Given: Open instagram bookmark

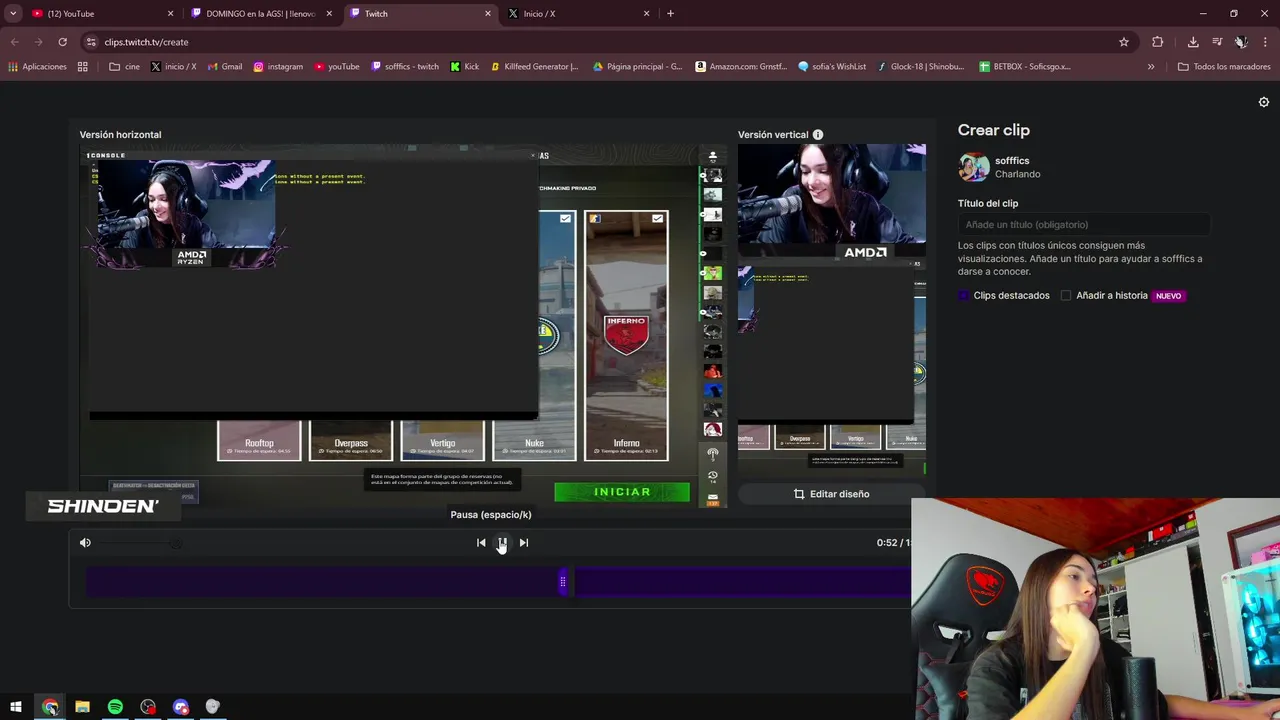Looking at the screenshot, I should coord(278,67).
